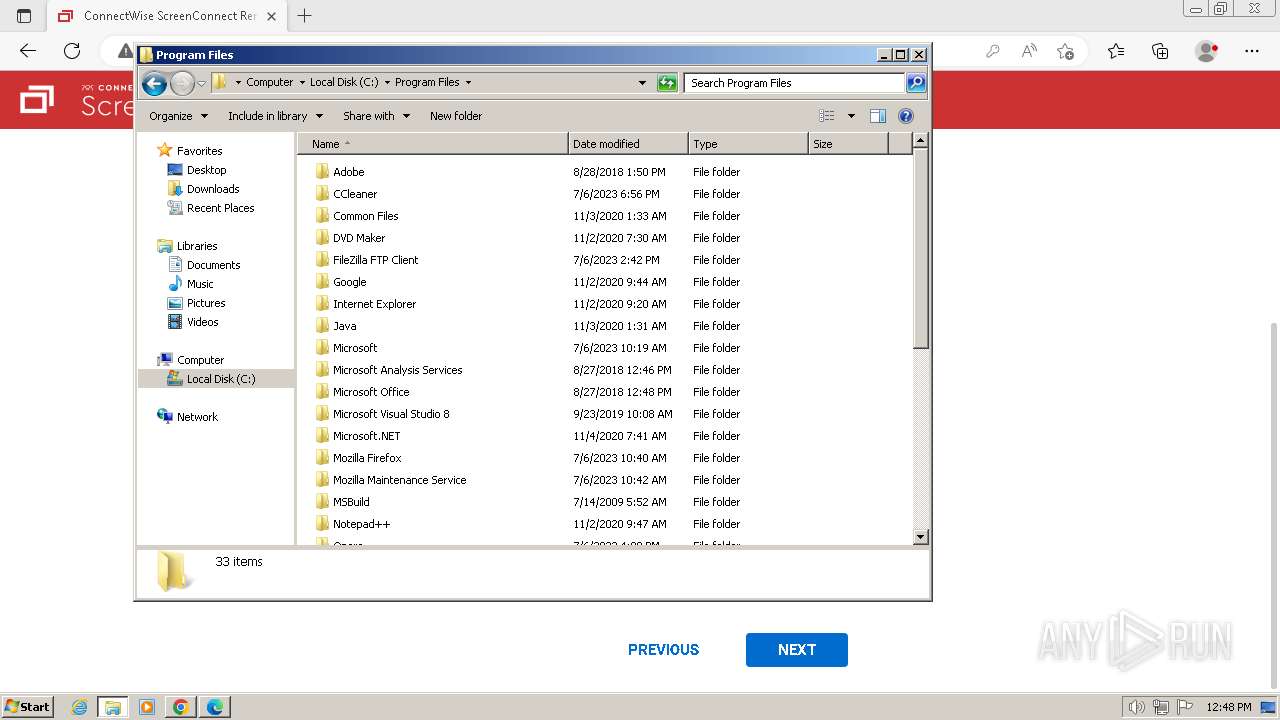Screen dimensions: 1280x720
Task: Open the Share with menu
Action: 376,116
